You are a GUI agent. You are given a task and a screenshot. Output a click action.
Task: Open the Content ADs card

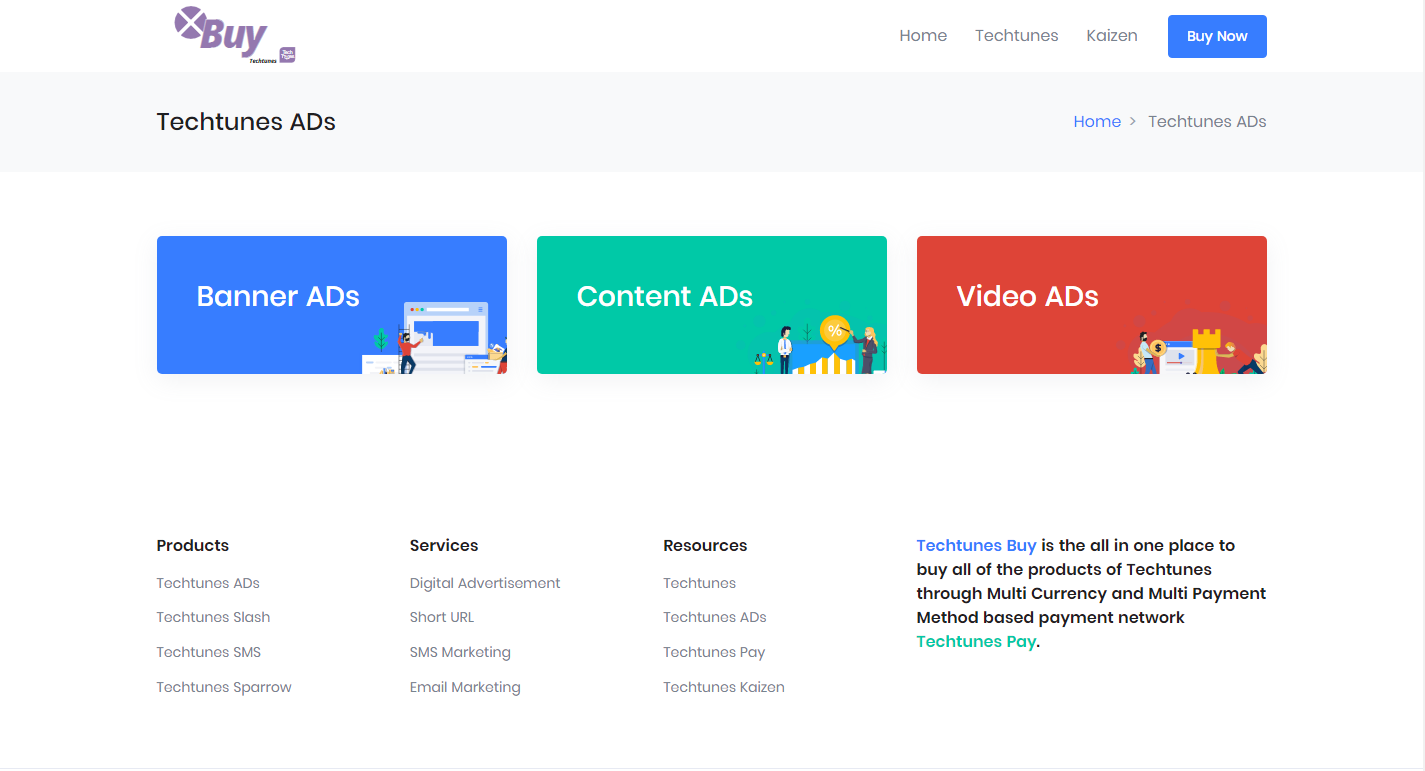(x=712, y=305)
